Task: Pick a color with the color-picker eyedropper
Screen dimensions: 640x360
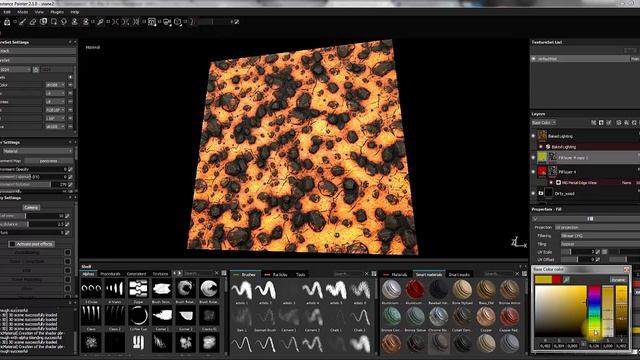Action: tap(567, 280)
